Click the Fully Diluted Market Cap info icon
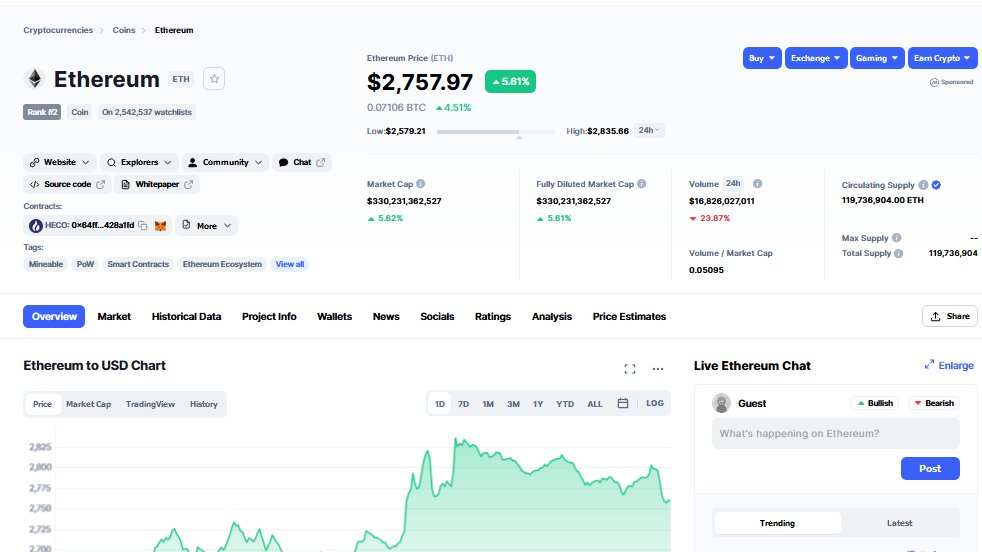 641,184
